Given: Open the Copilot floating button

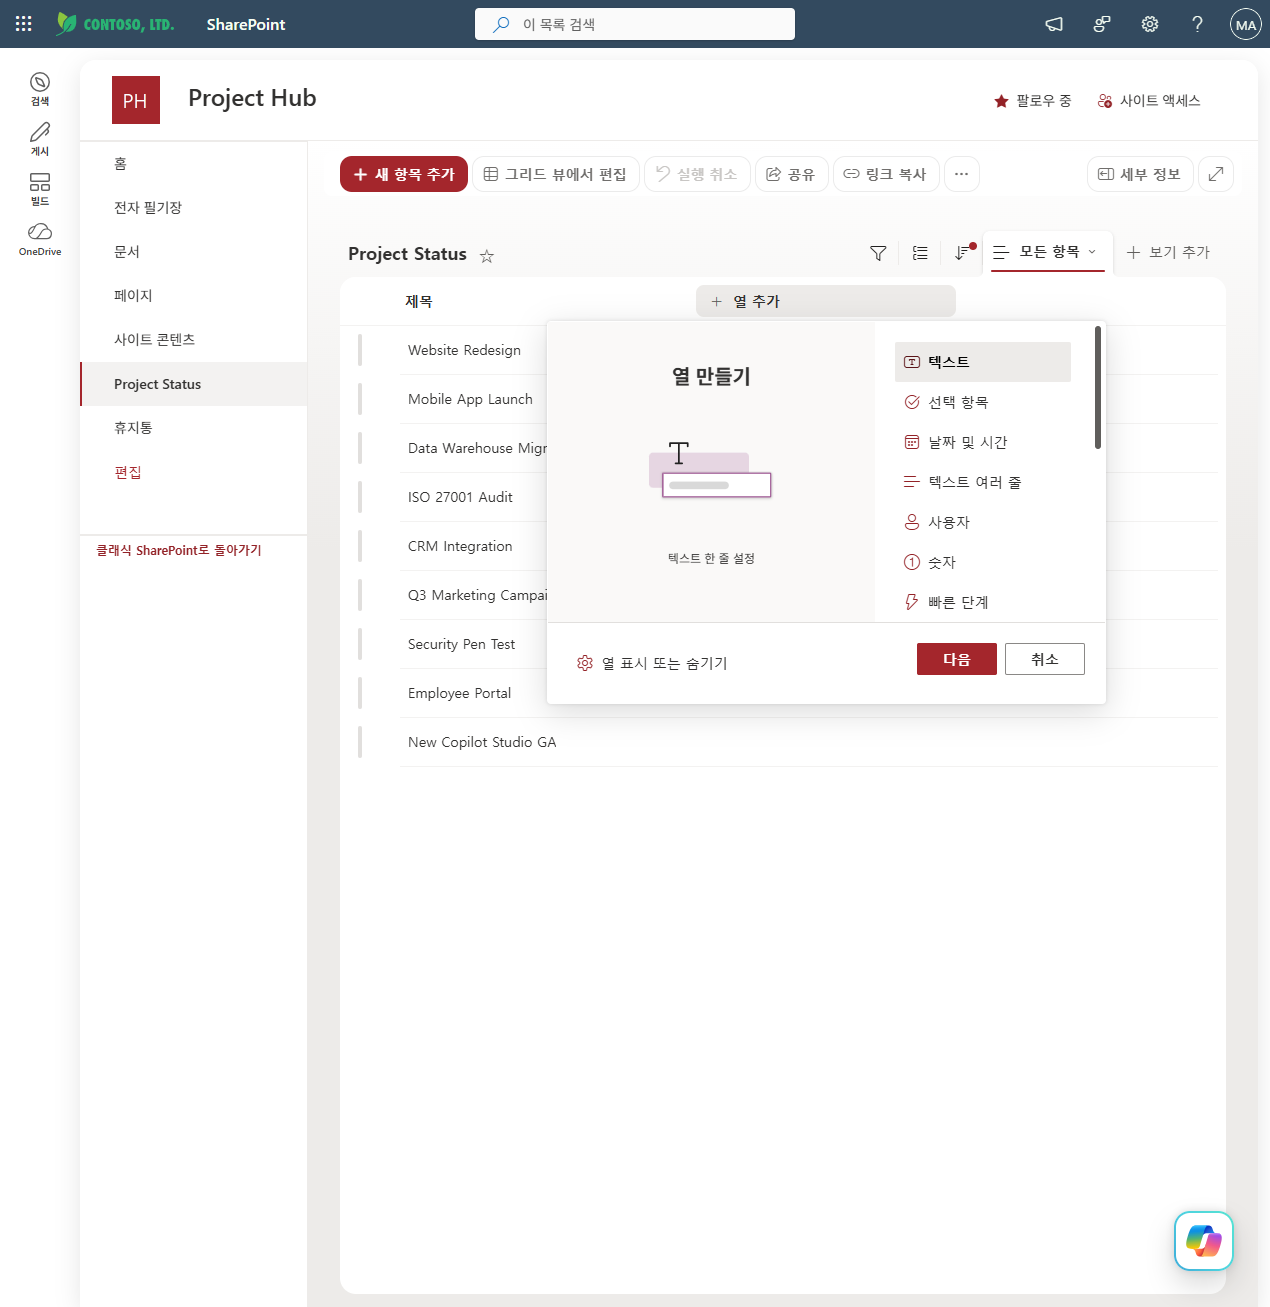Looking at the screenshot, I should point(1203,1241).
